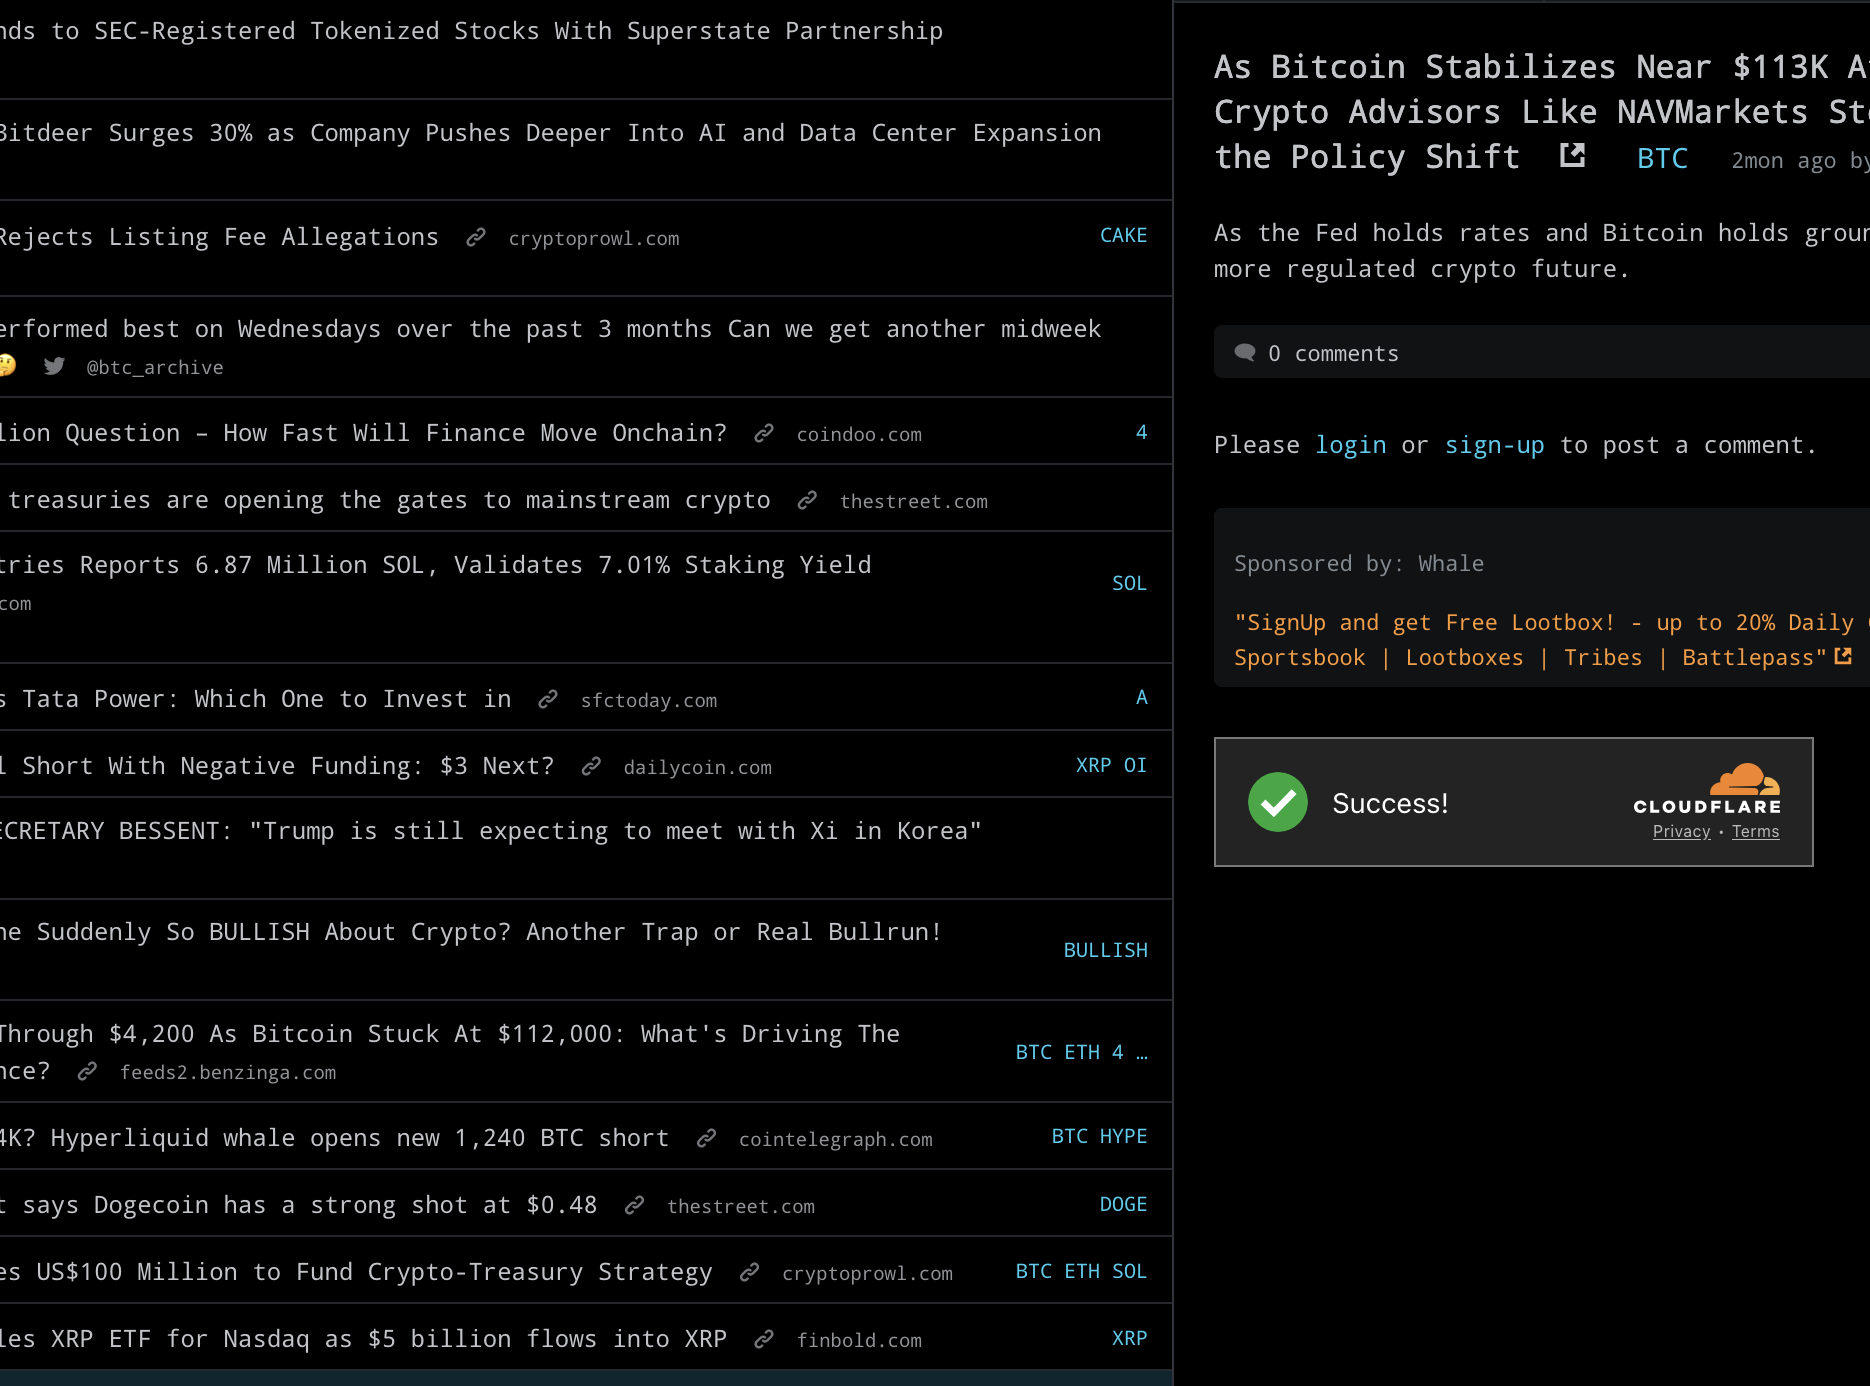Click the Twitter bird icon near @btc_archive

pos(55,367)
